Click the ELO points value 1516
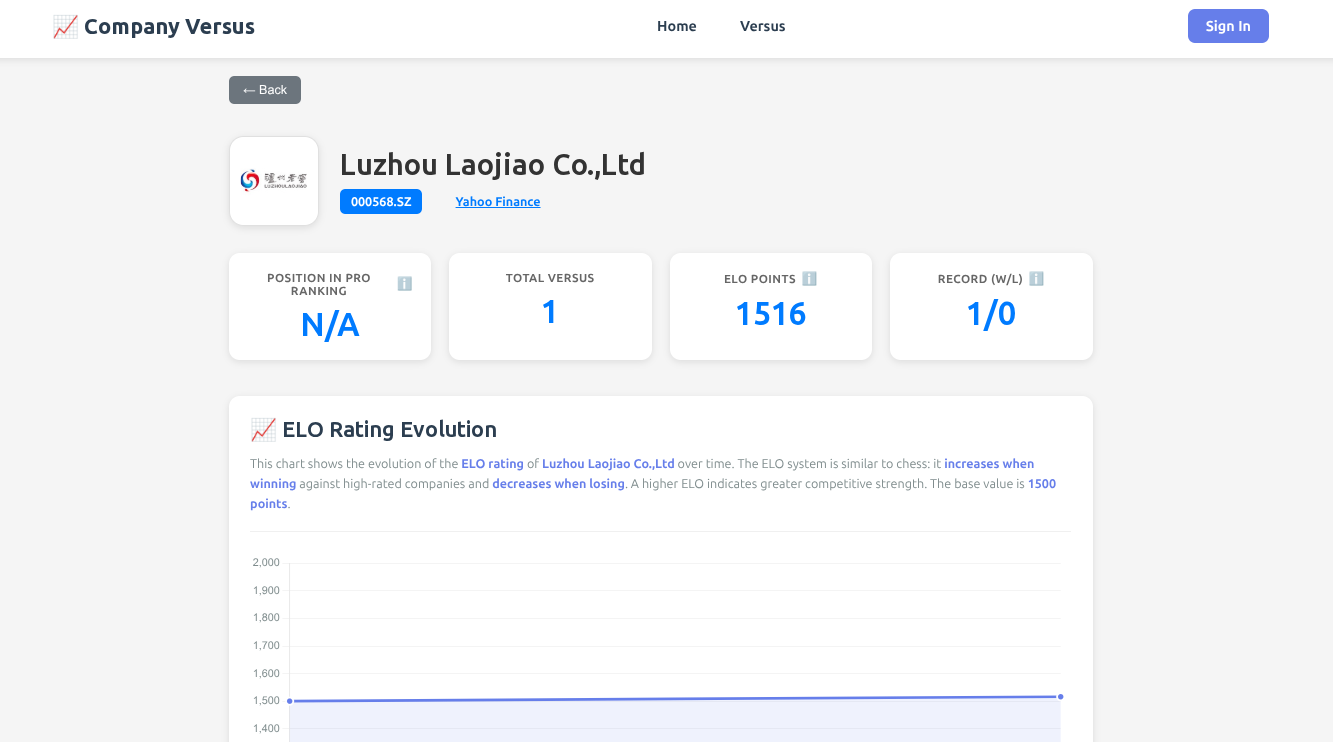Viewport: 1333px width, 742px height. point(771,314)
